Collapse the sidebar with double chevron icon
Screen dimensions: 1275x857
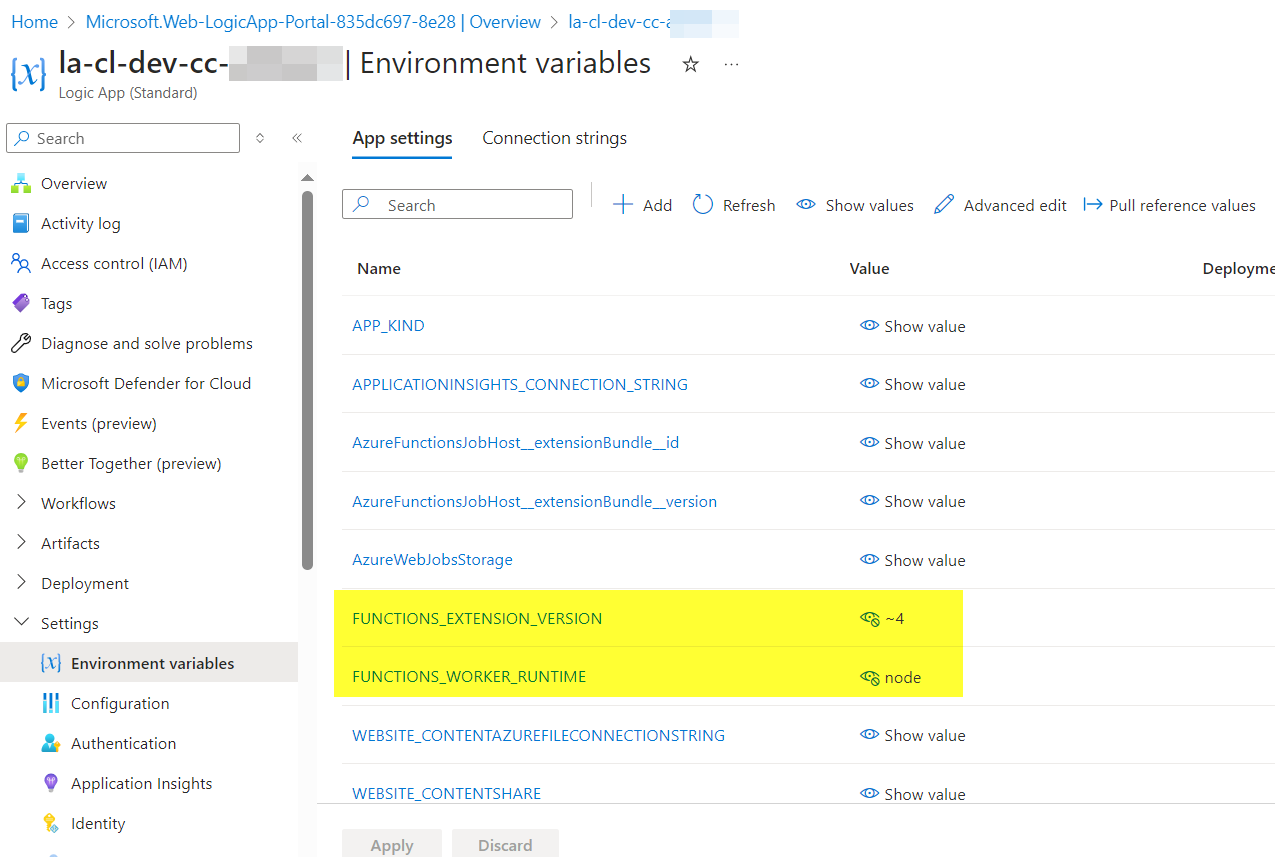coord(297,138)
